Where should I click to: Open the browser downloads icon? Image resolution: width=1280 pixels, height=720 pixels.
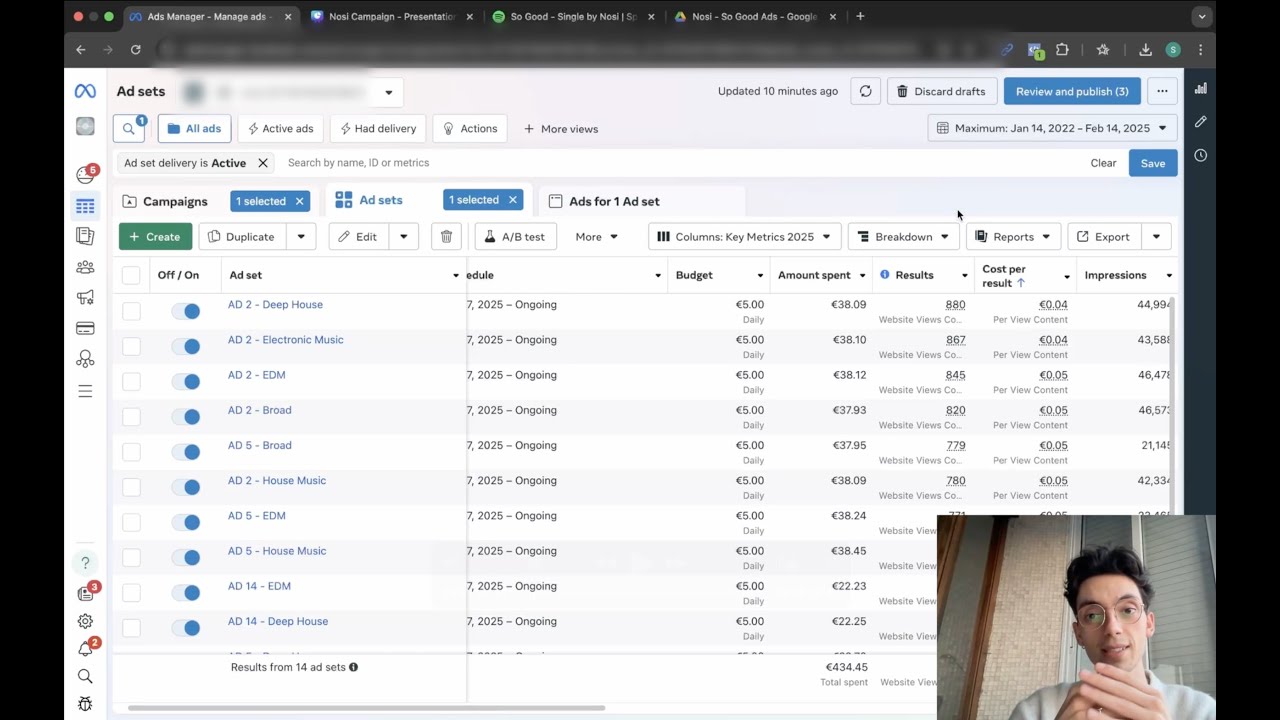(1145, 49)
